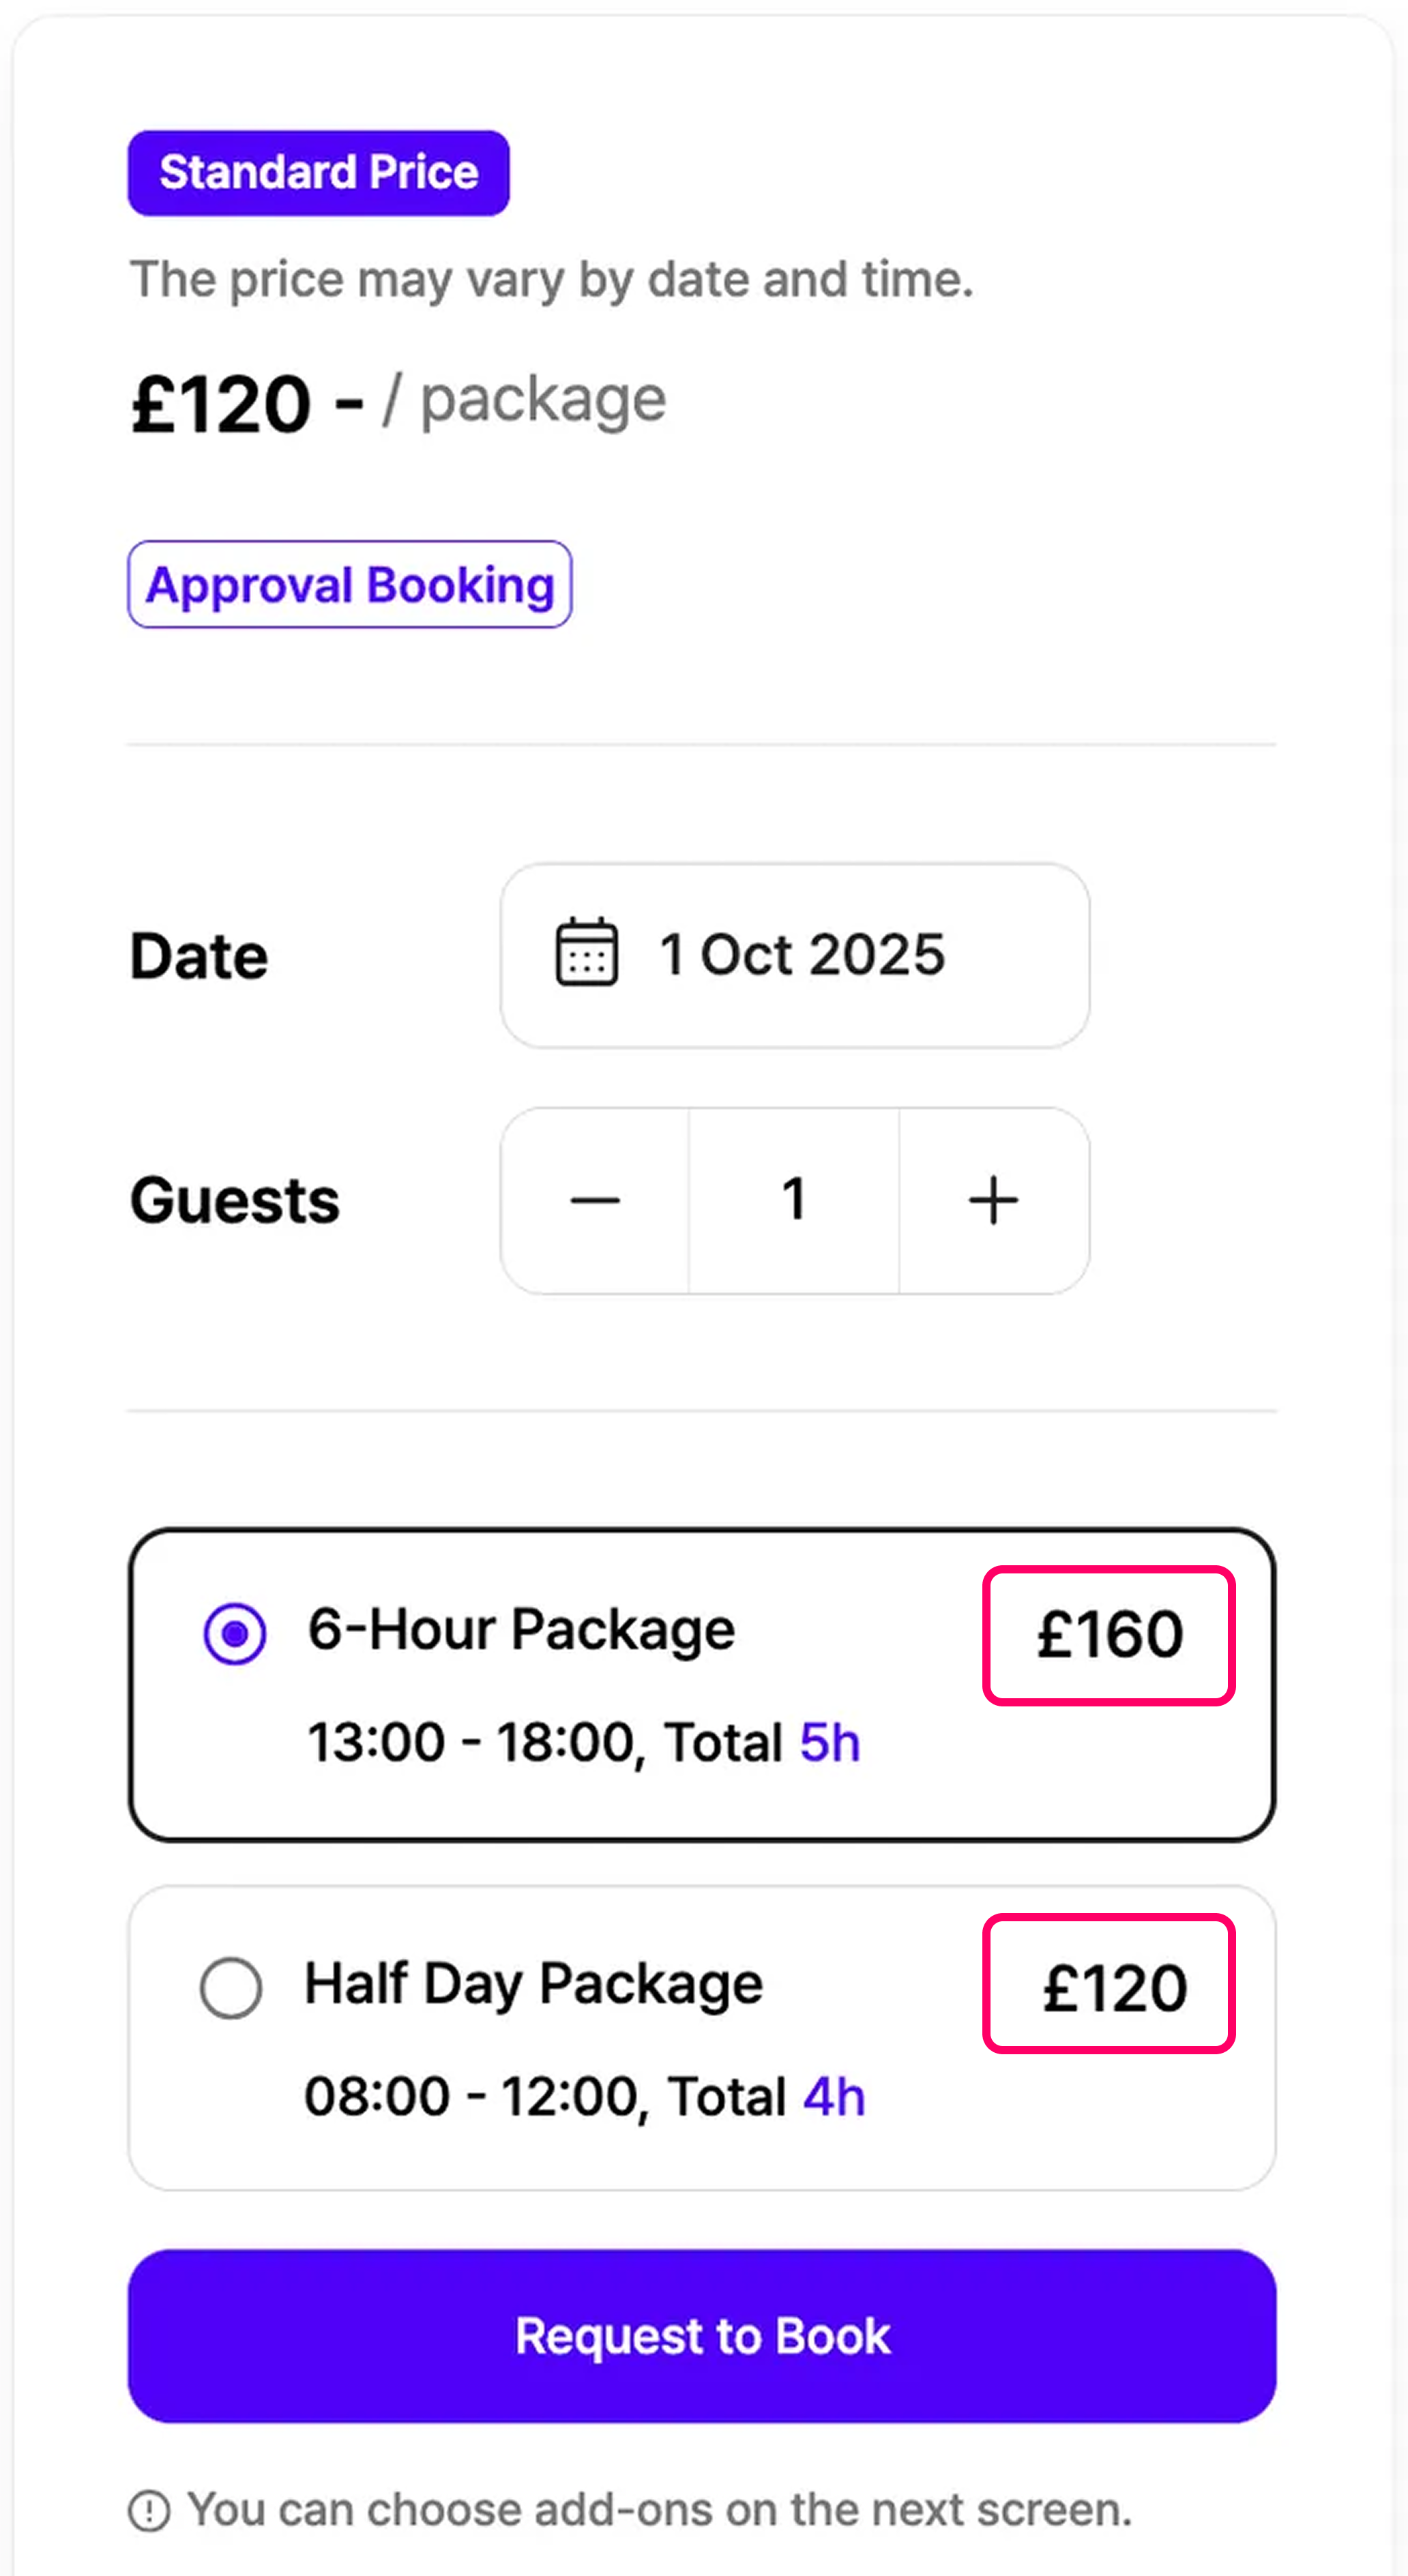
Task: Open the 1 Oct 2025 date picker
Action: [x=800, y=954]
